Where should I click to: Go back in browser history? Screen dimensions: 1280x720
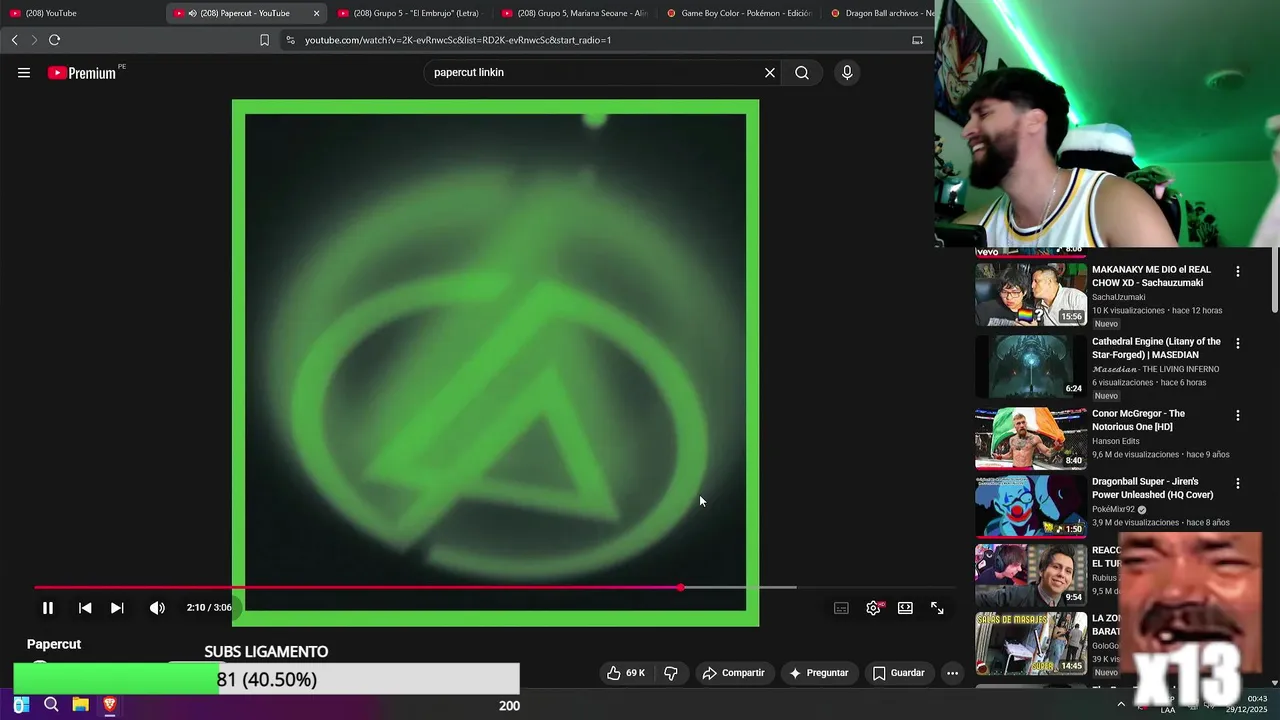(14, 40)
